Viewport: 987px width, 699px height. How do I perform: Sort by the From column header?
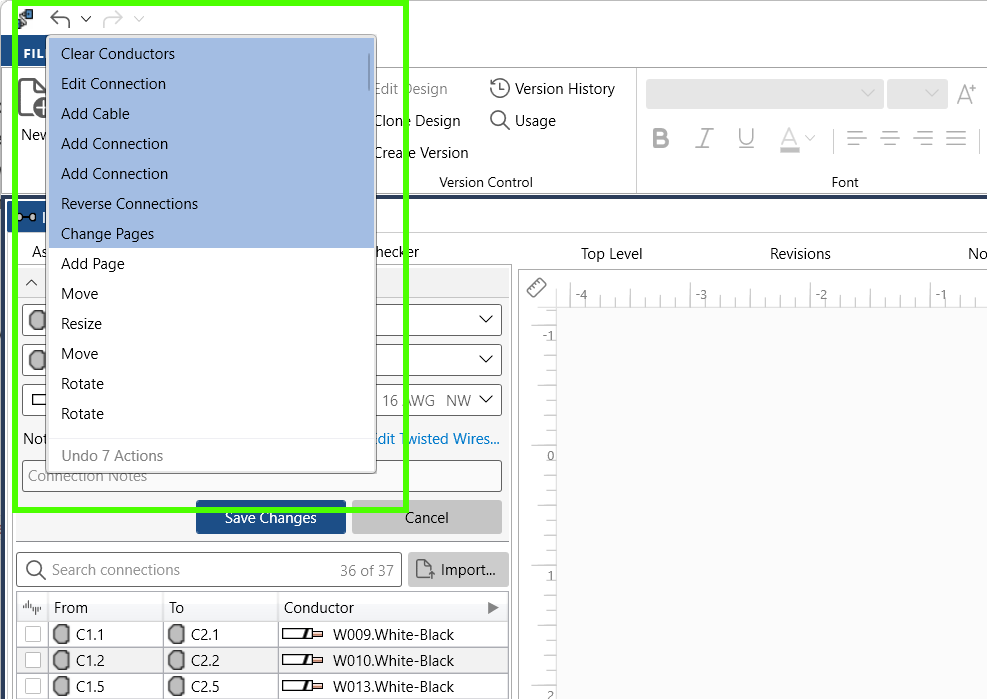click(x=106, y=608)
